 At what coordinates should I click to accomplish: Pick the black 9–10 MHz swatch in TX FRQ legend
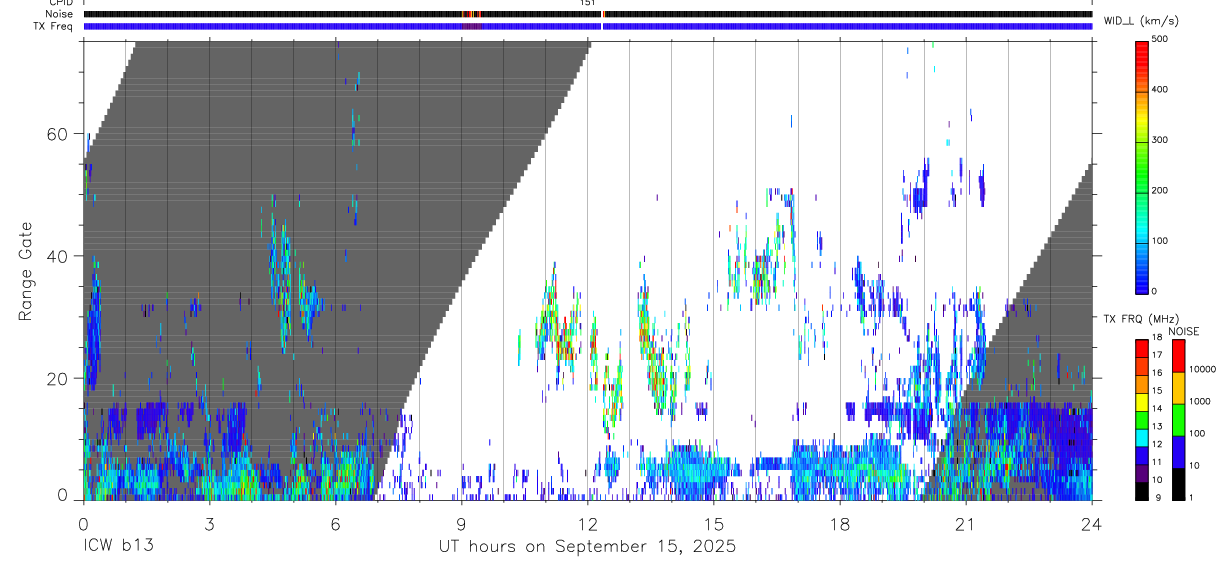tap(1141, 491)
